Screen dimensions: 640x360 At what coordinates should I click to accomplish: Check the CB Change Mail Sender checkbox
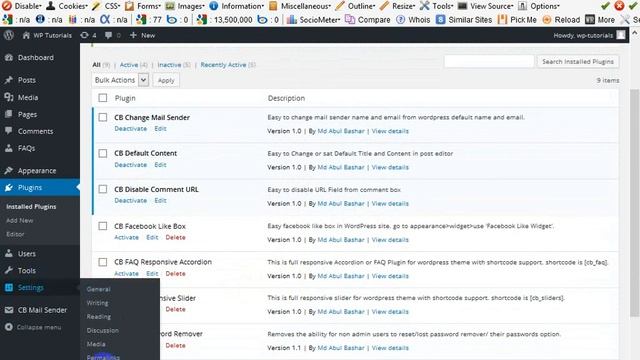[103, 117]
